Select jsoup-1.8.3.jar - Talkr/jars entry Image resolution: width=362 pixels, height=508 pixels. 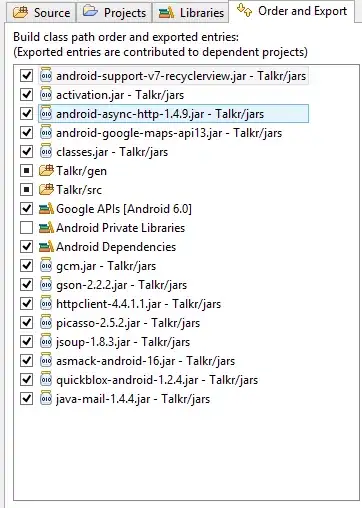[123, 342]
